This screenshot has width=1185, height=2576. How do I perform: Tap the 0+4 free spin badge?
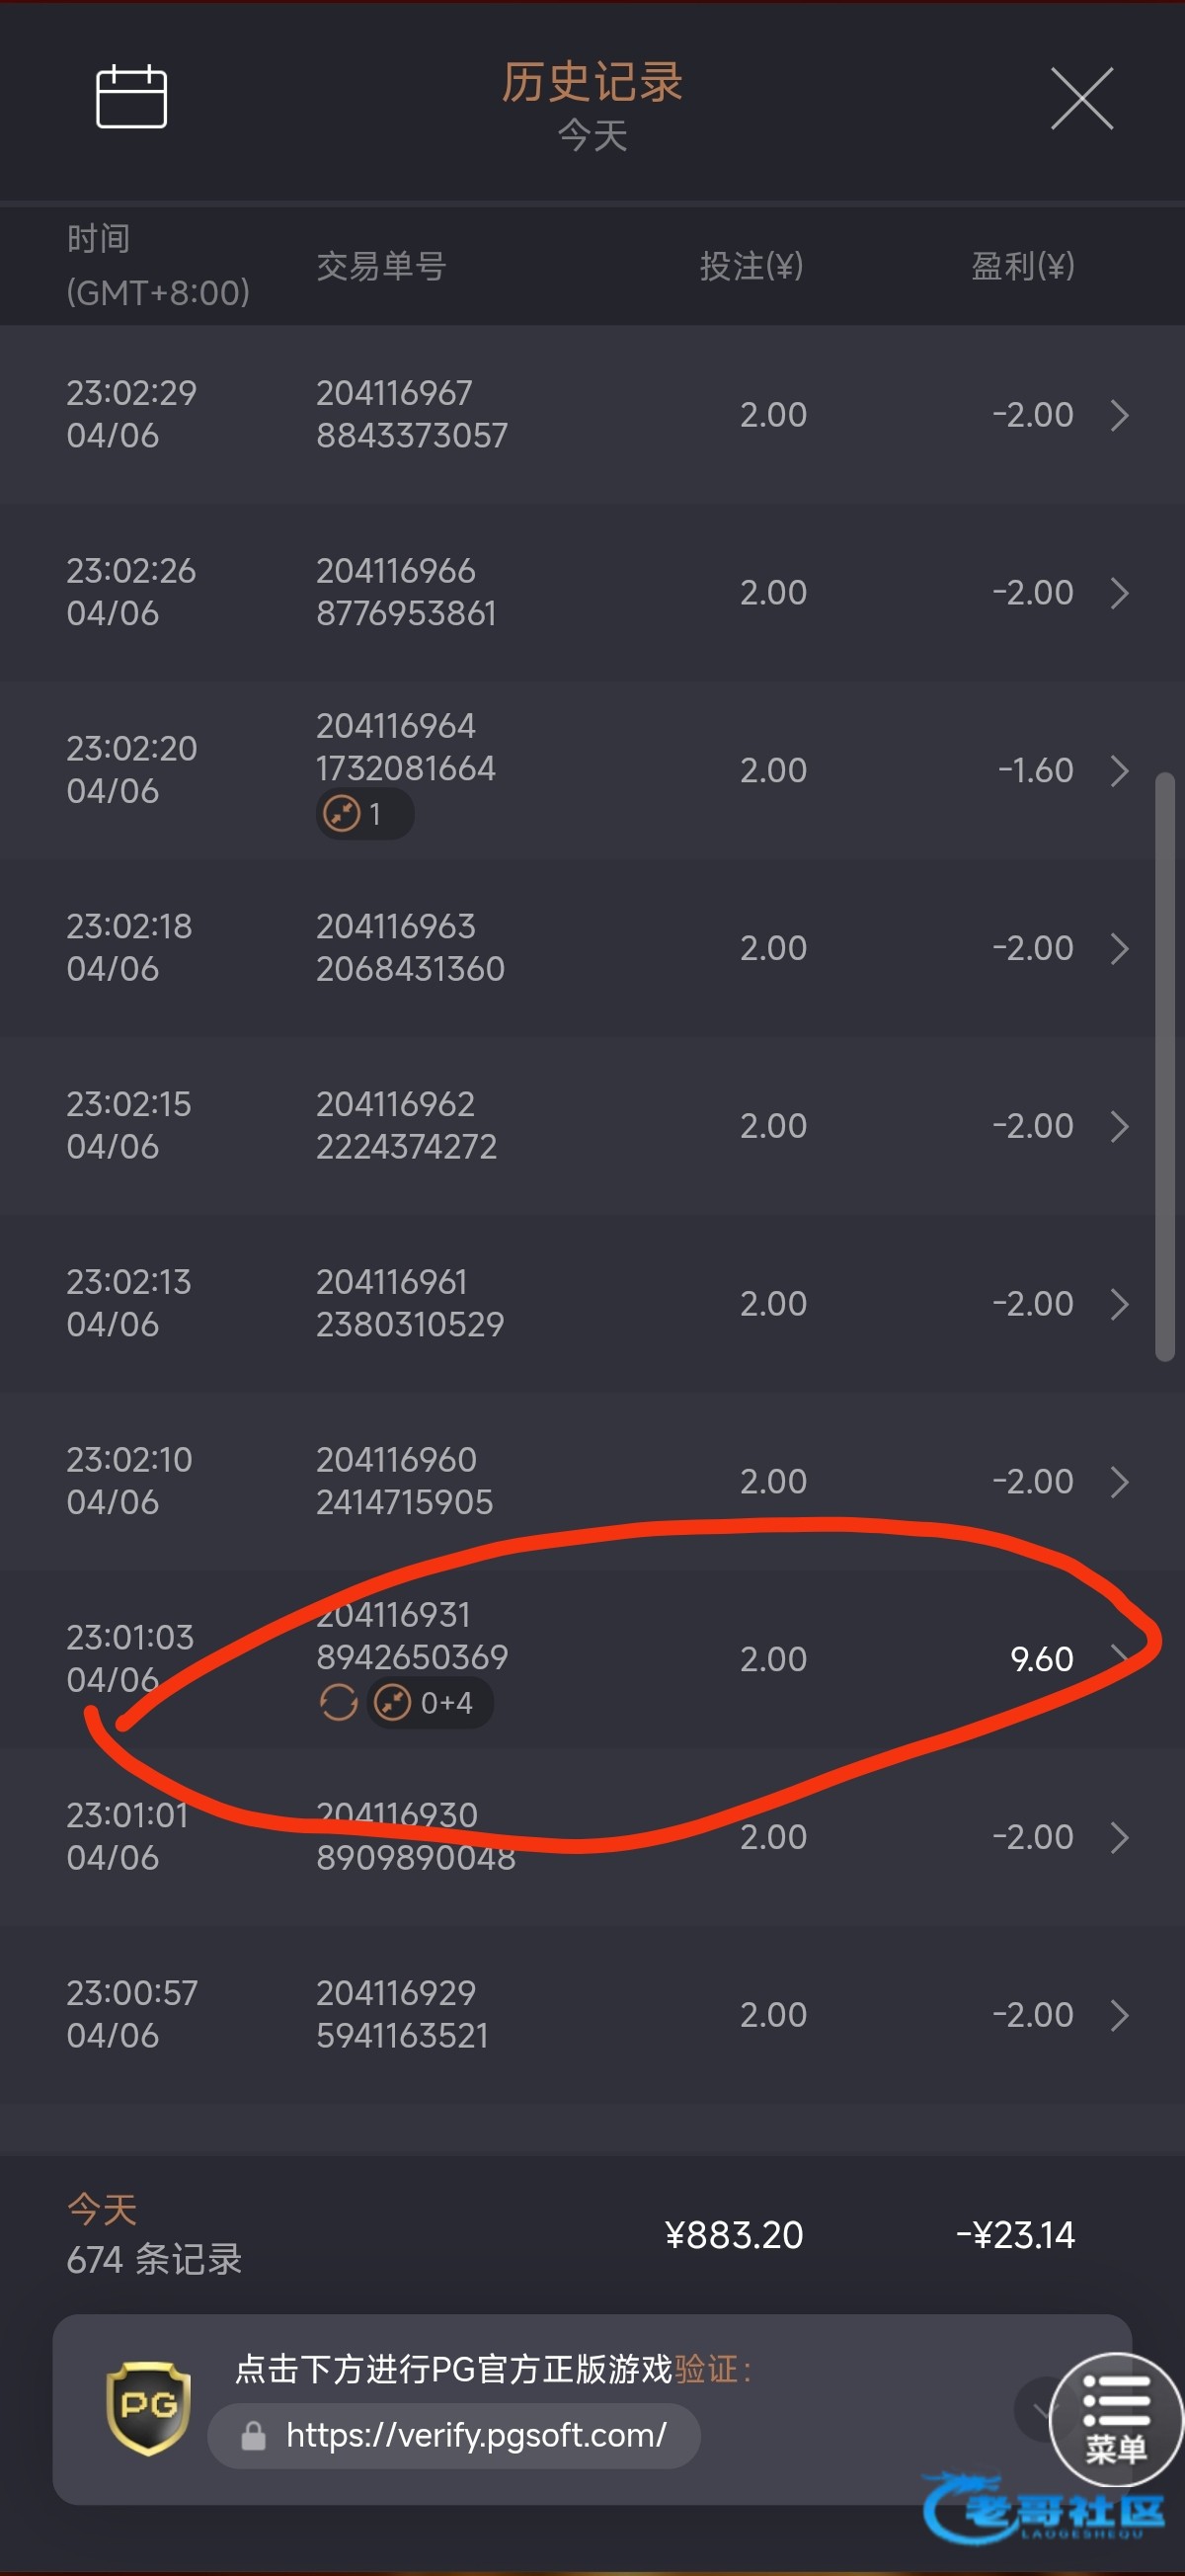[430, 1702]
